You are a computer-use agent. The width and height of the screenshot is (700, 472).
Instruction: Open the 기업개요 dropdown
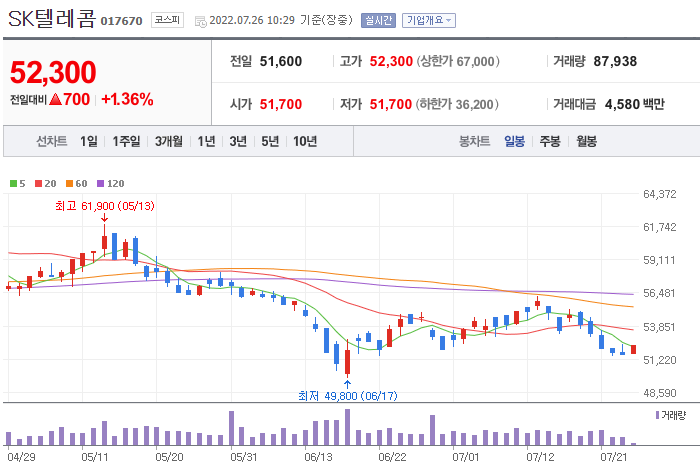coord(429,21)
